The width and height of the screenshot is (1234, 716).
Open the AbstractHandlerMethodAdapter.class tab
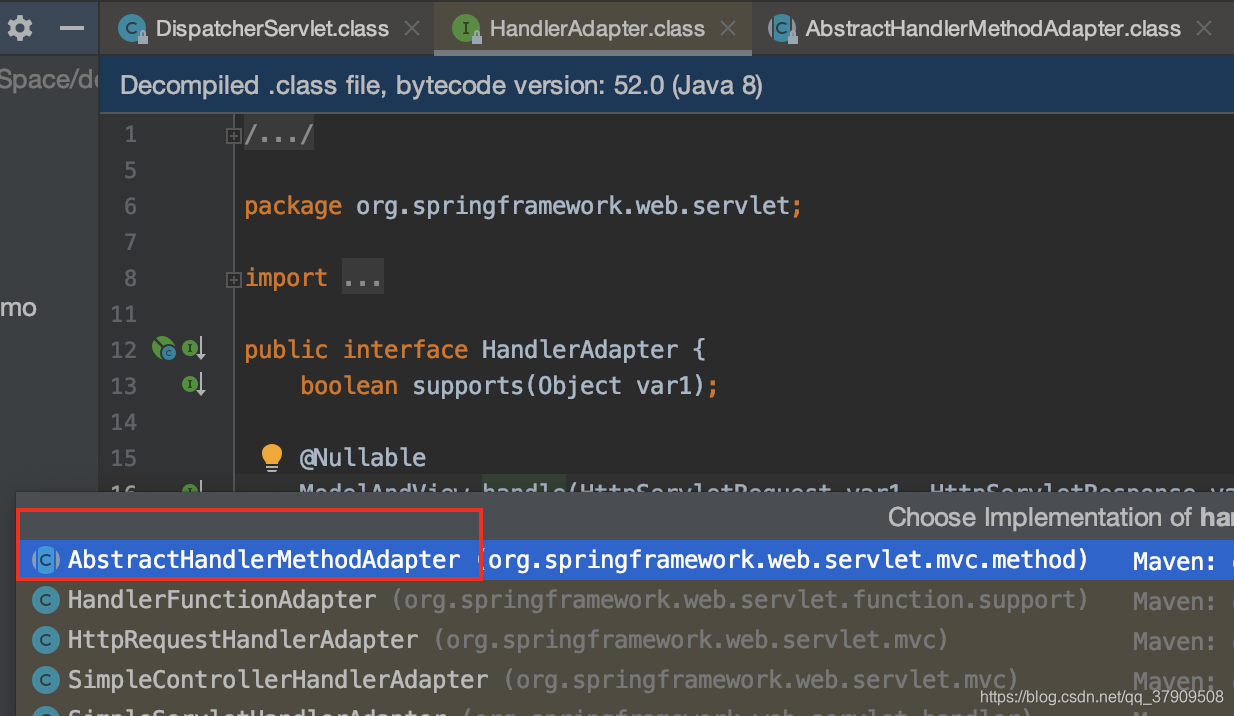993,29
